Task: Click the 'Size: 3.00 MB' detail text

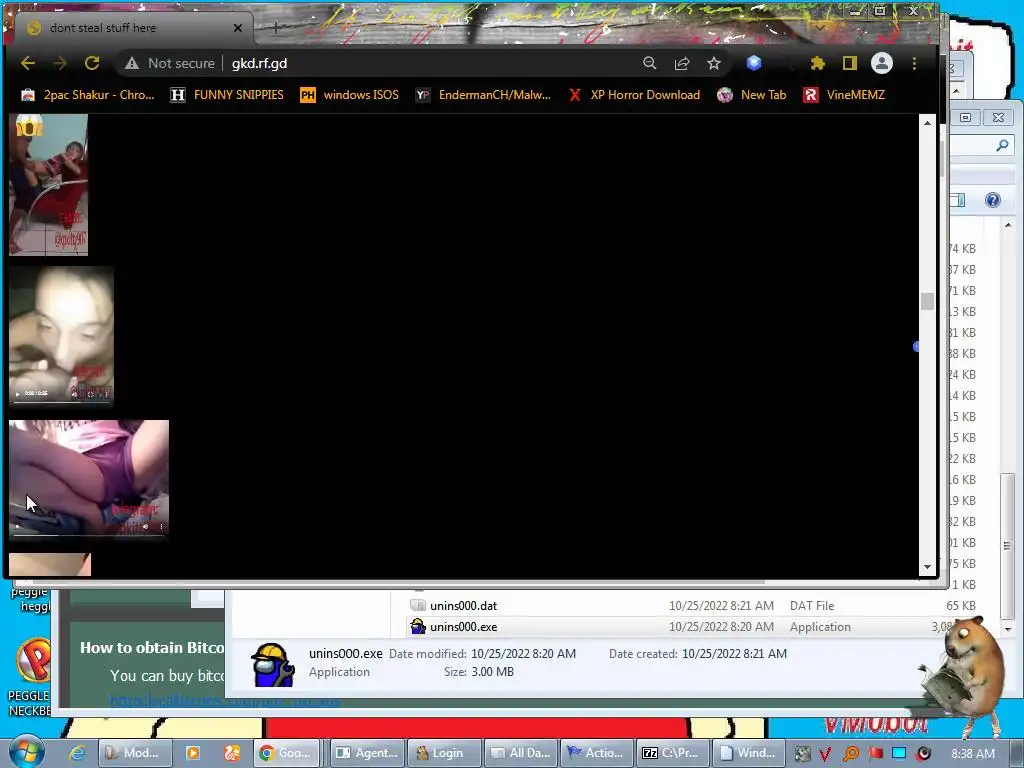Action: (479, 672)
